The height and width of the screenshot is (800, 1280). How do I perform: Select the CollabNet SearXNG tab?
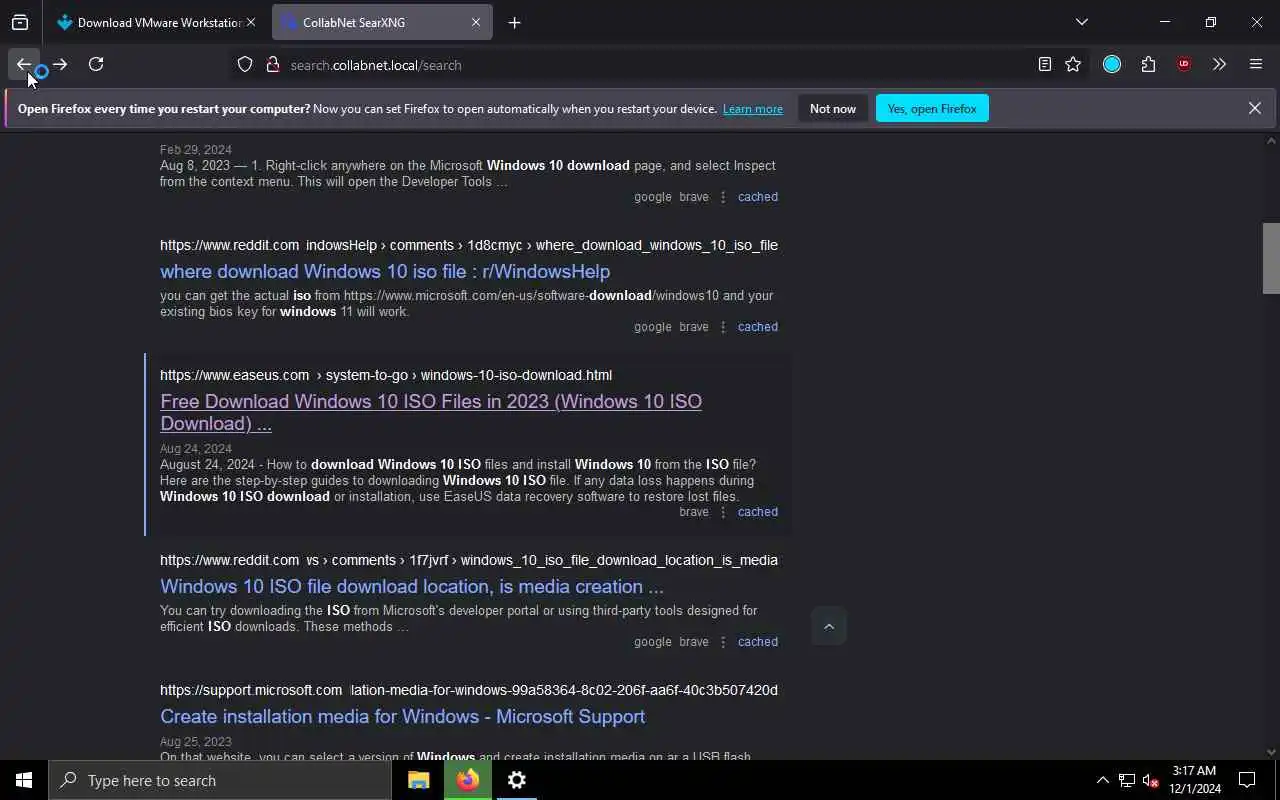(x=382, y=22)
